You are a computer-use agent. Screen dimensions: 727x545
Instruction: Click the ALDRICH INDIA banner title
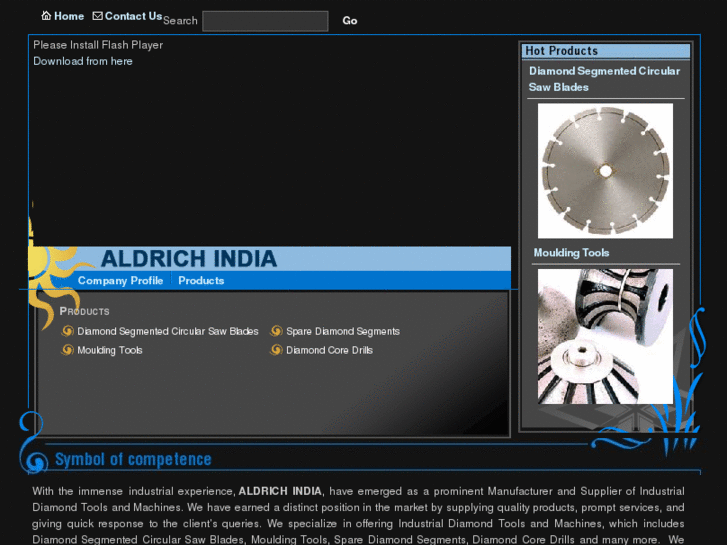189,259
